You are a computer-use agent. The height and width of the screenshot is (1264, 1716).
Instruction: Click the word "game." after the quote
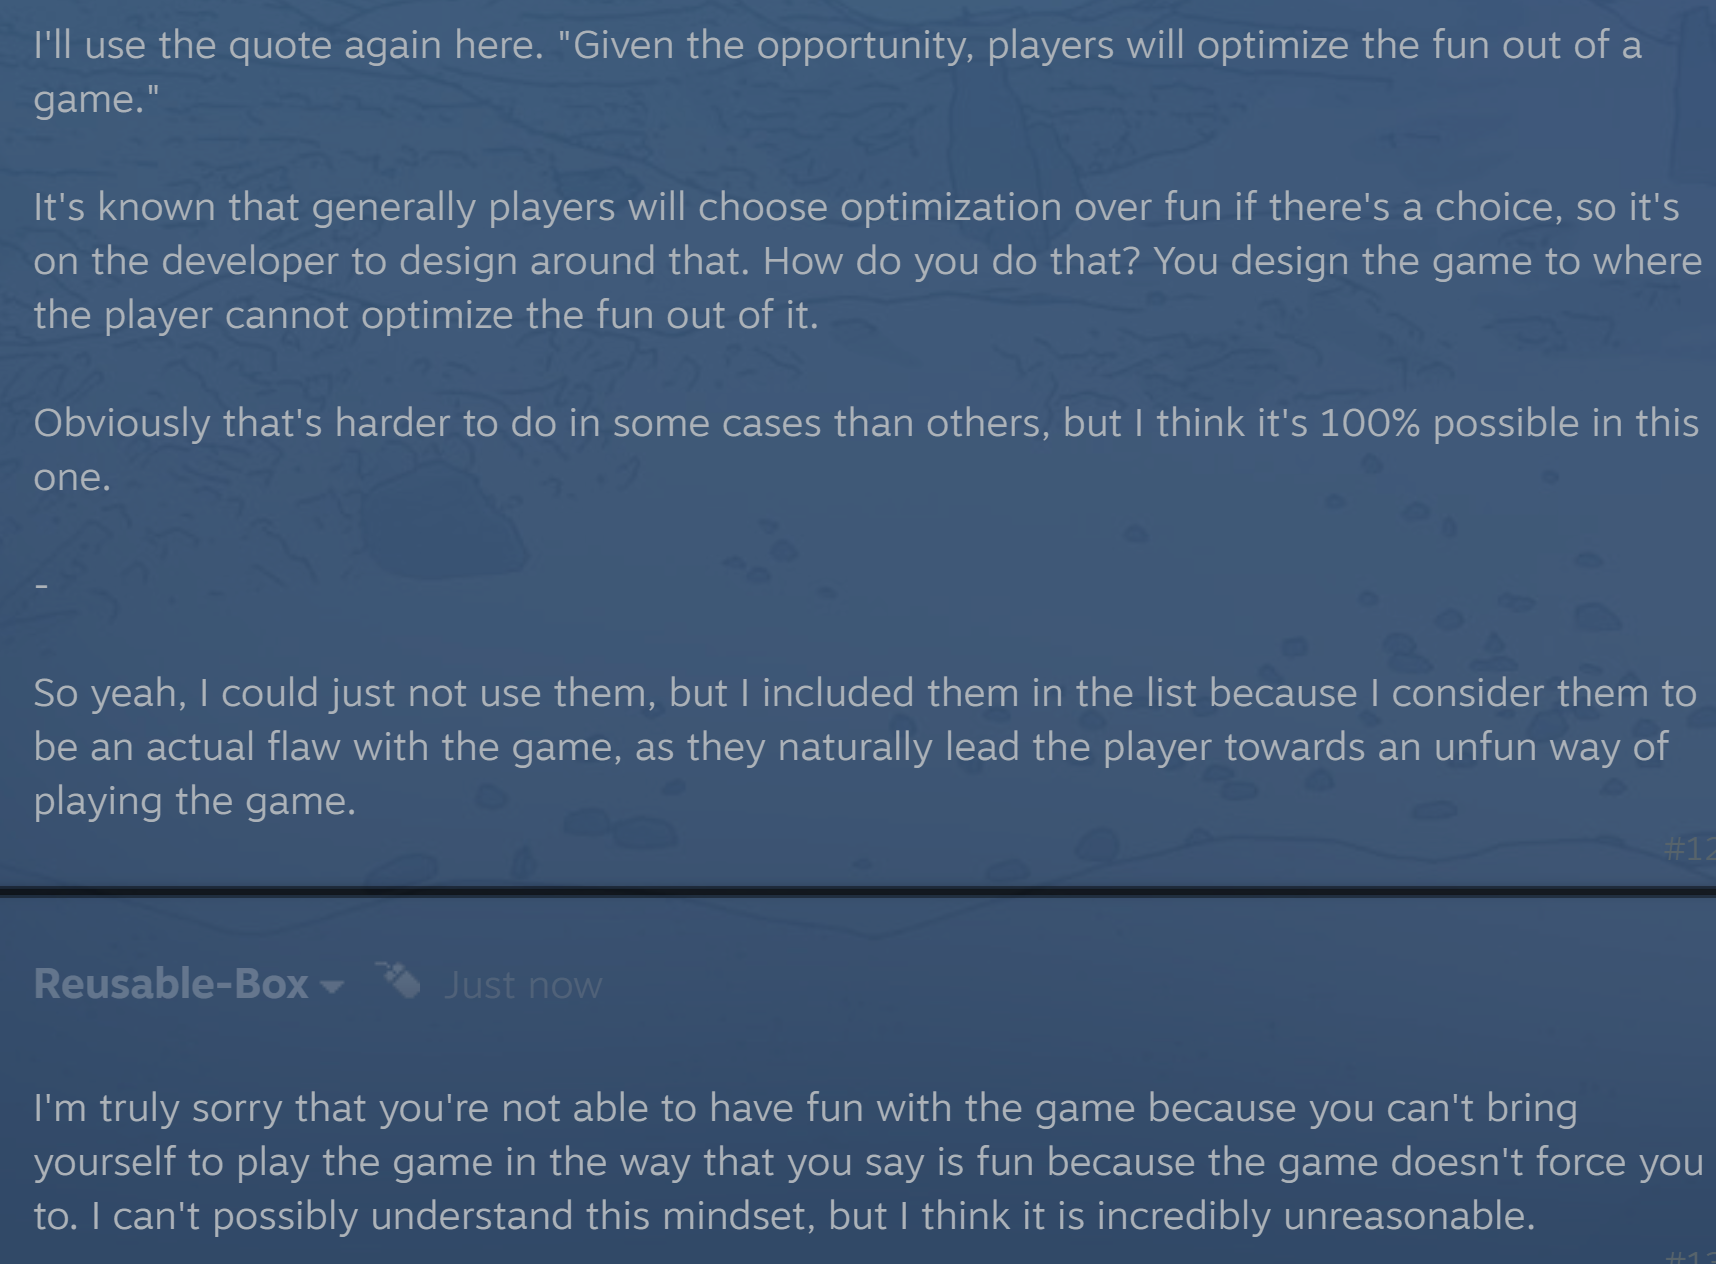click(x=96, y=100)
